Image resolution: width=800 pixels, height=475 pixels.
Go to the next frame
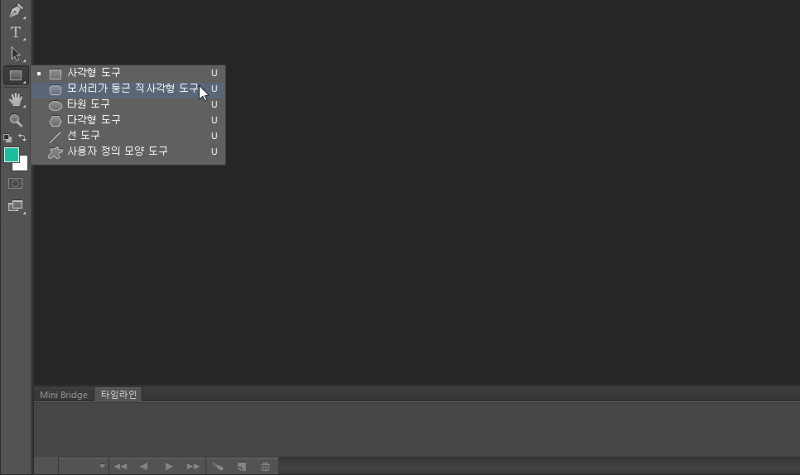coord(193,466)
